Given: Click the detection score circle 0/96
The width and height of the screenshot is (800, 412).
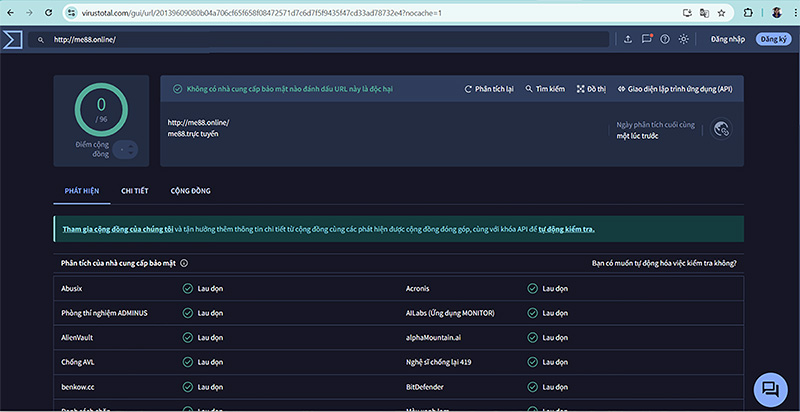Looking at the screenshot, I should click(x=101, y=110).
